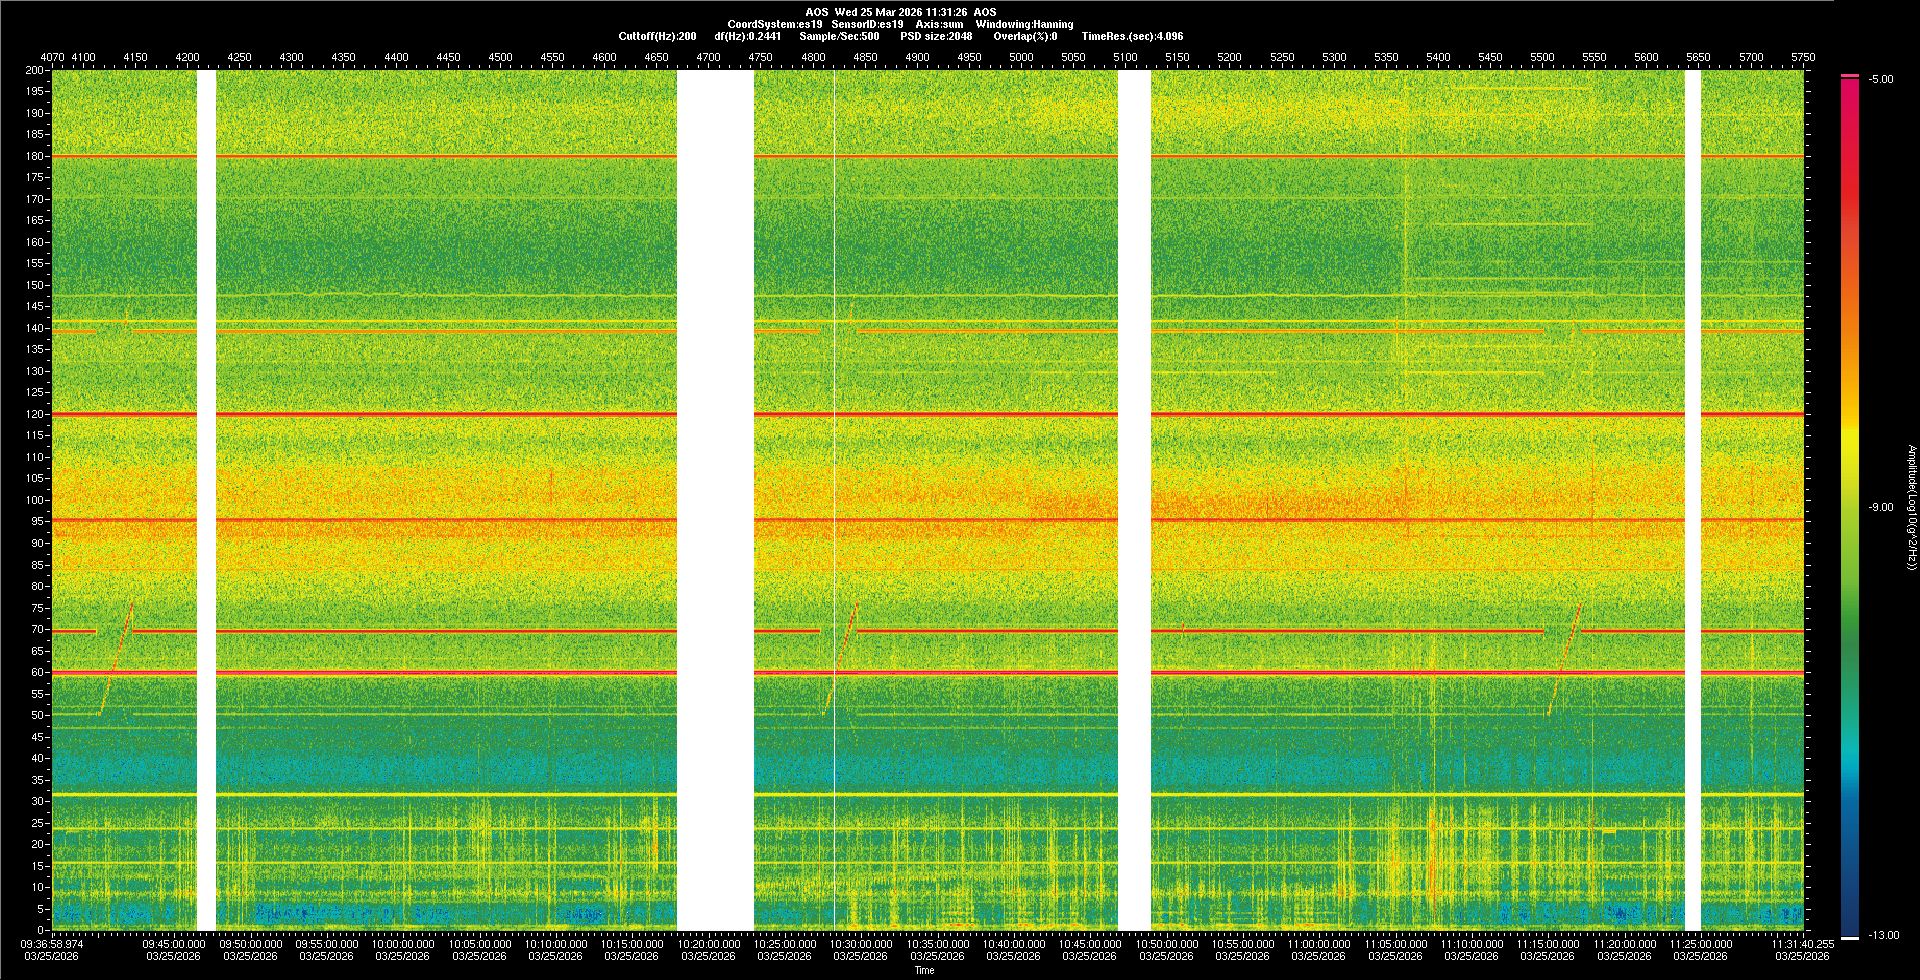Click the SensorID:es19 header label
Screen dimensions: 1920x980
point(867,24)
